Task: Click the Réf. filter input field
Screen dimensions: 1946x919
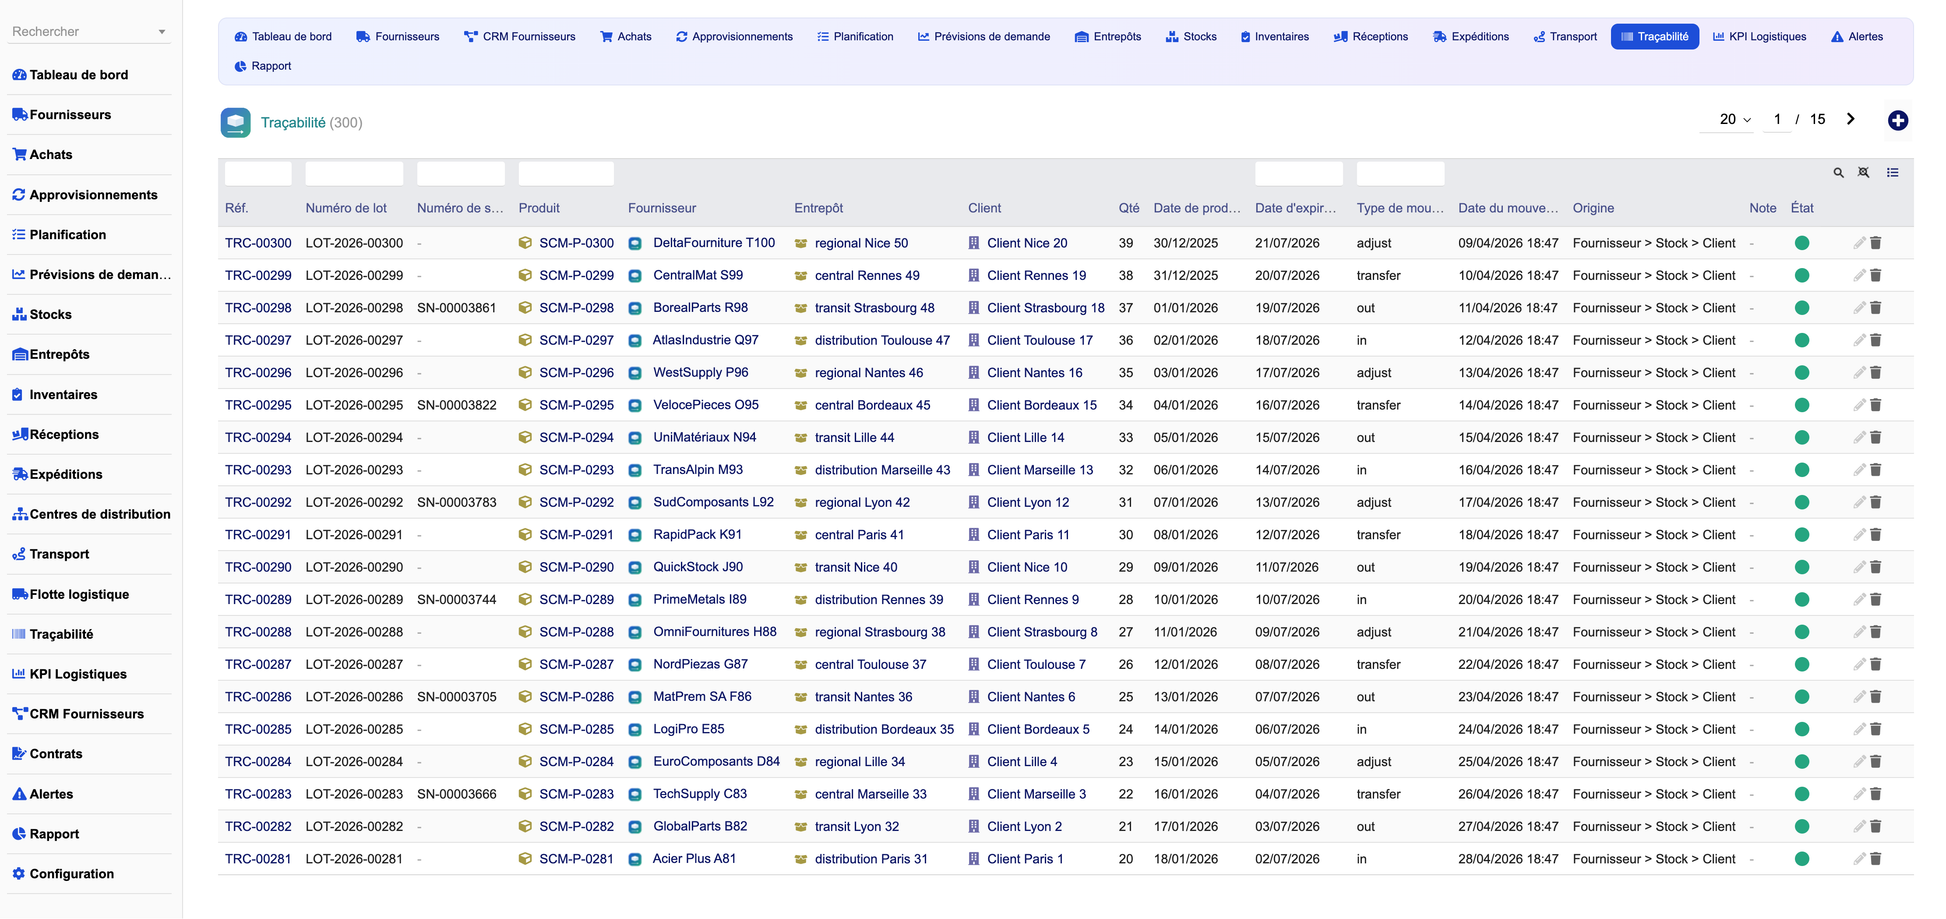Action: pyautogui.click(x=258, y=173)
